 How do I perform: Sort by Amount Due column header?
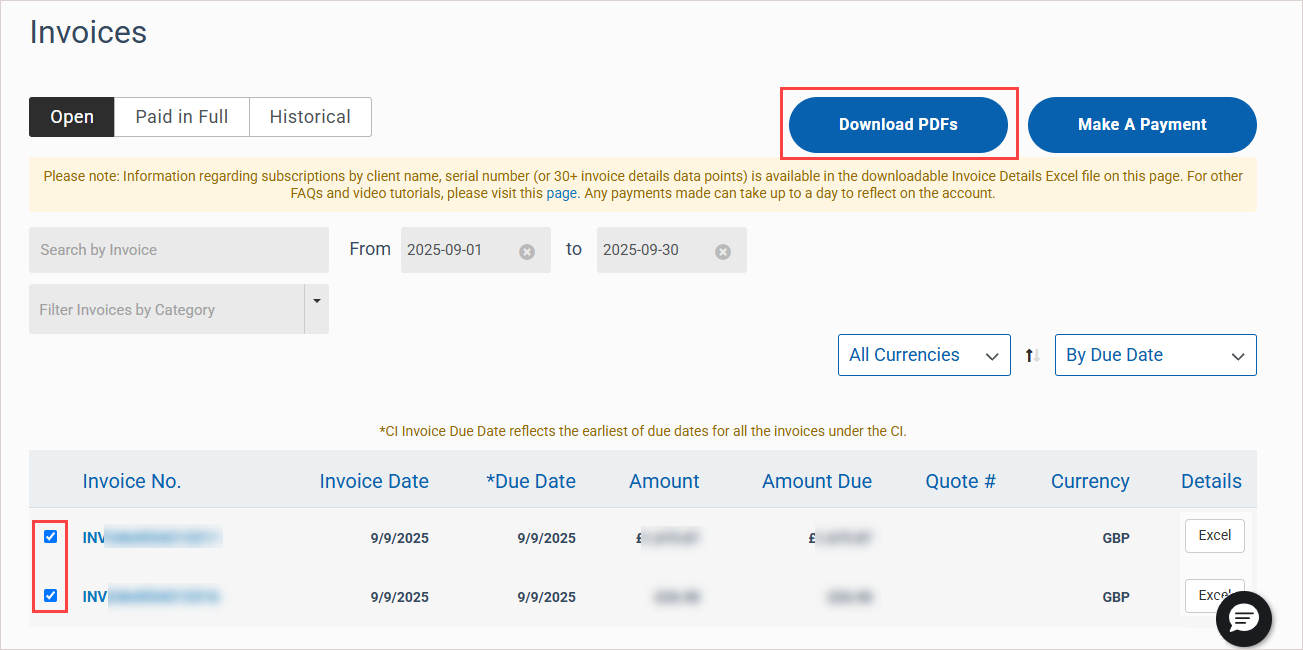(x=816, y=481)
